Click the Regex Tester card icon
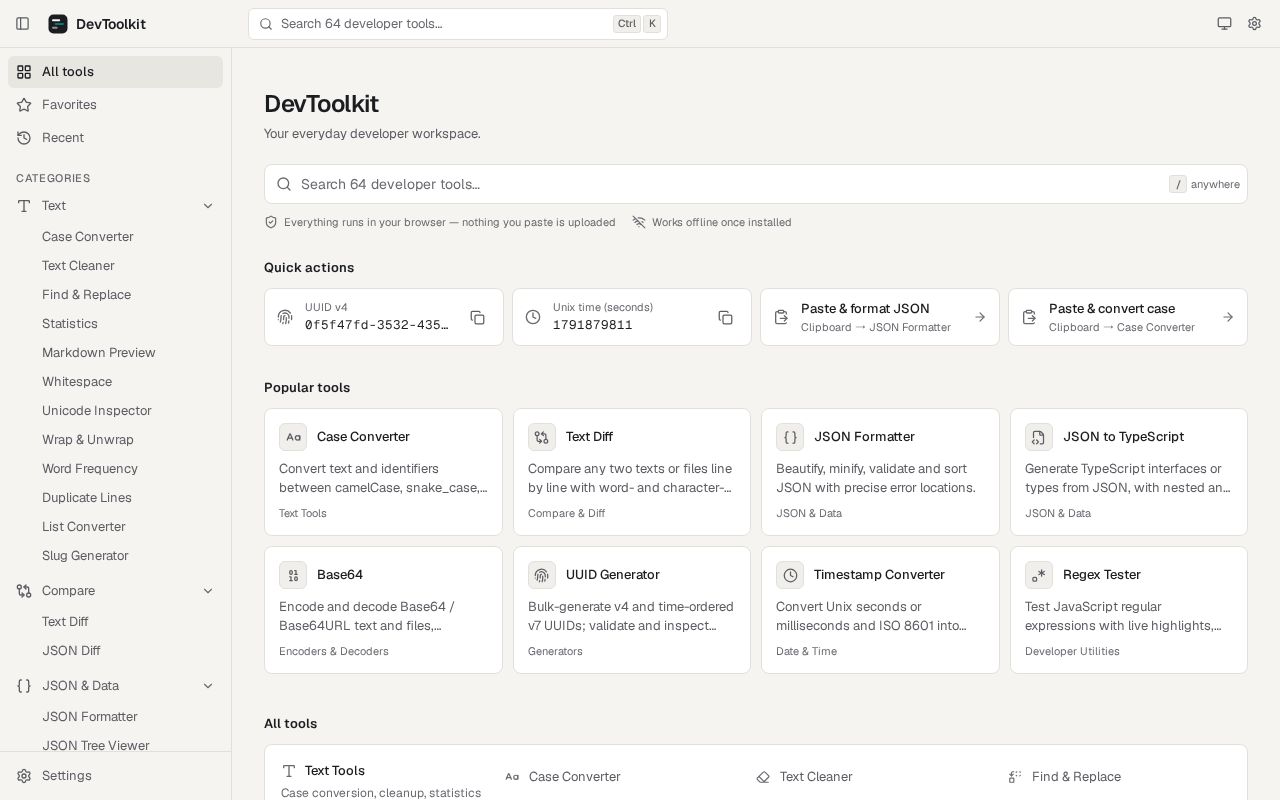This screenshot has width=1280, height=800. pyautogui.click(x=1039, y=575)
